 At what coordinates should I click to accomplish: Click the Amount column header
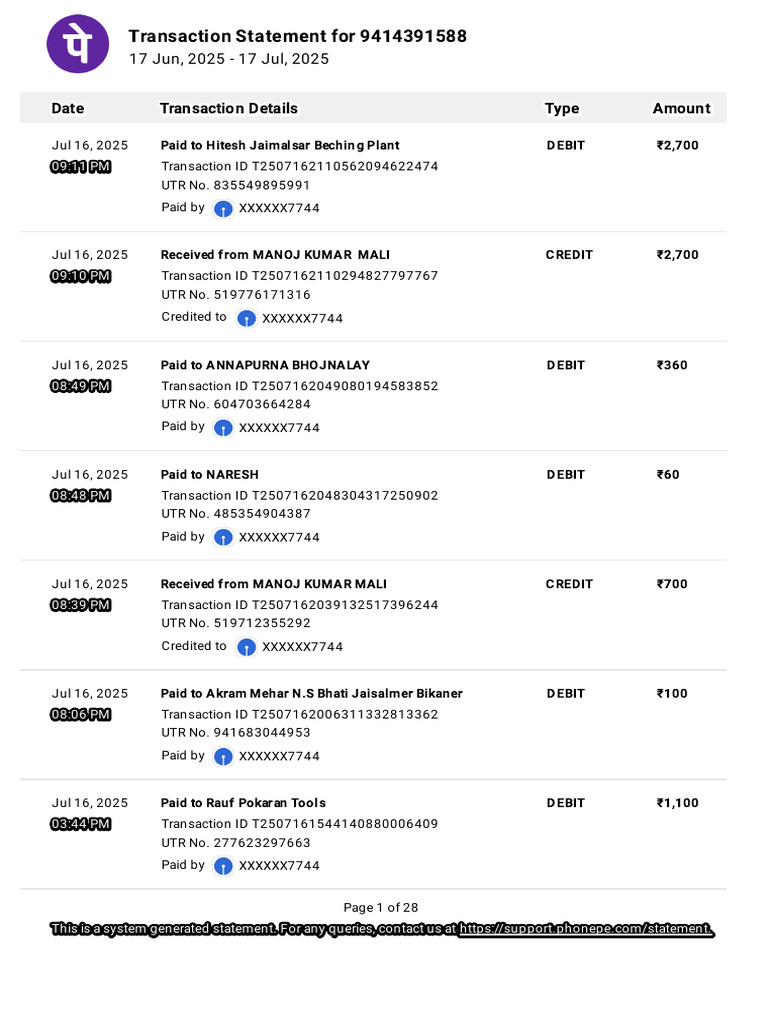[681, 108]
